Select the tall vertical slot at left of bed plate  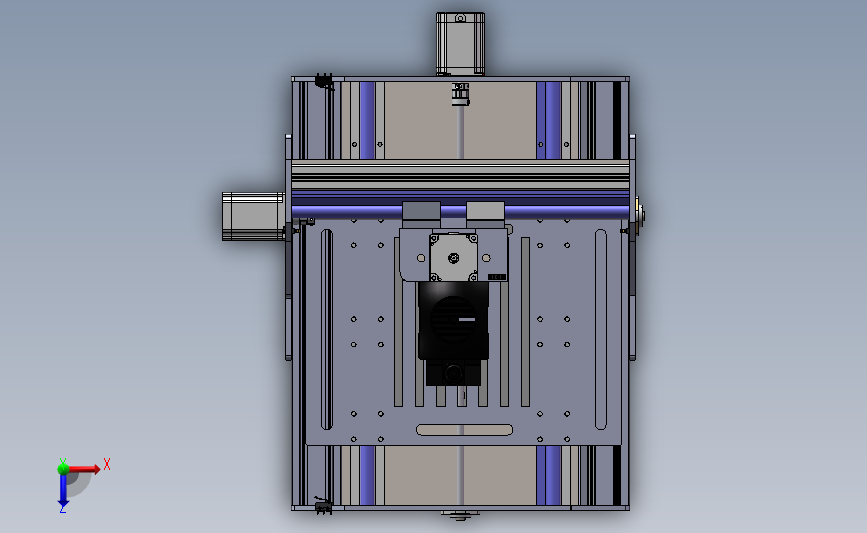pyautogui.click(x=326, y=330)
